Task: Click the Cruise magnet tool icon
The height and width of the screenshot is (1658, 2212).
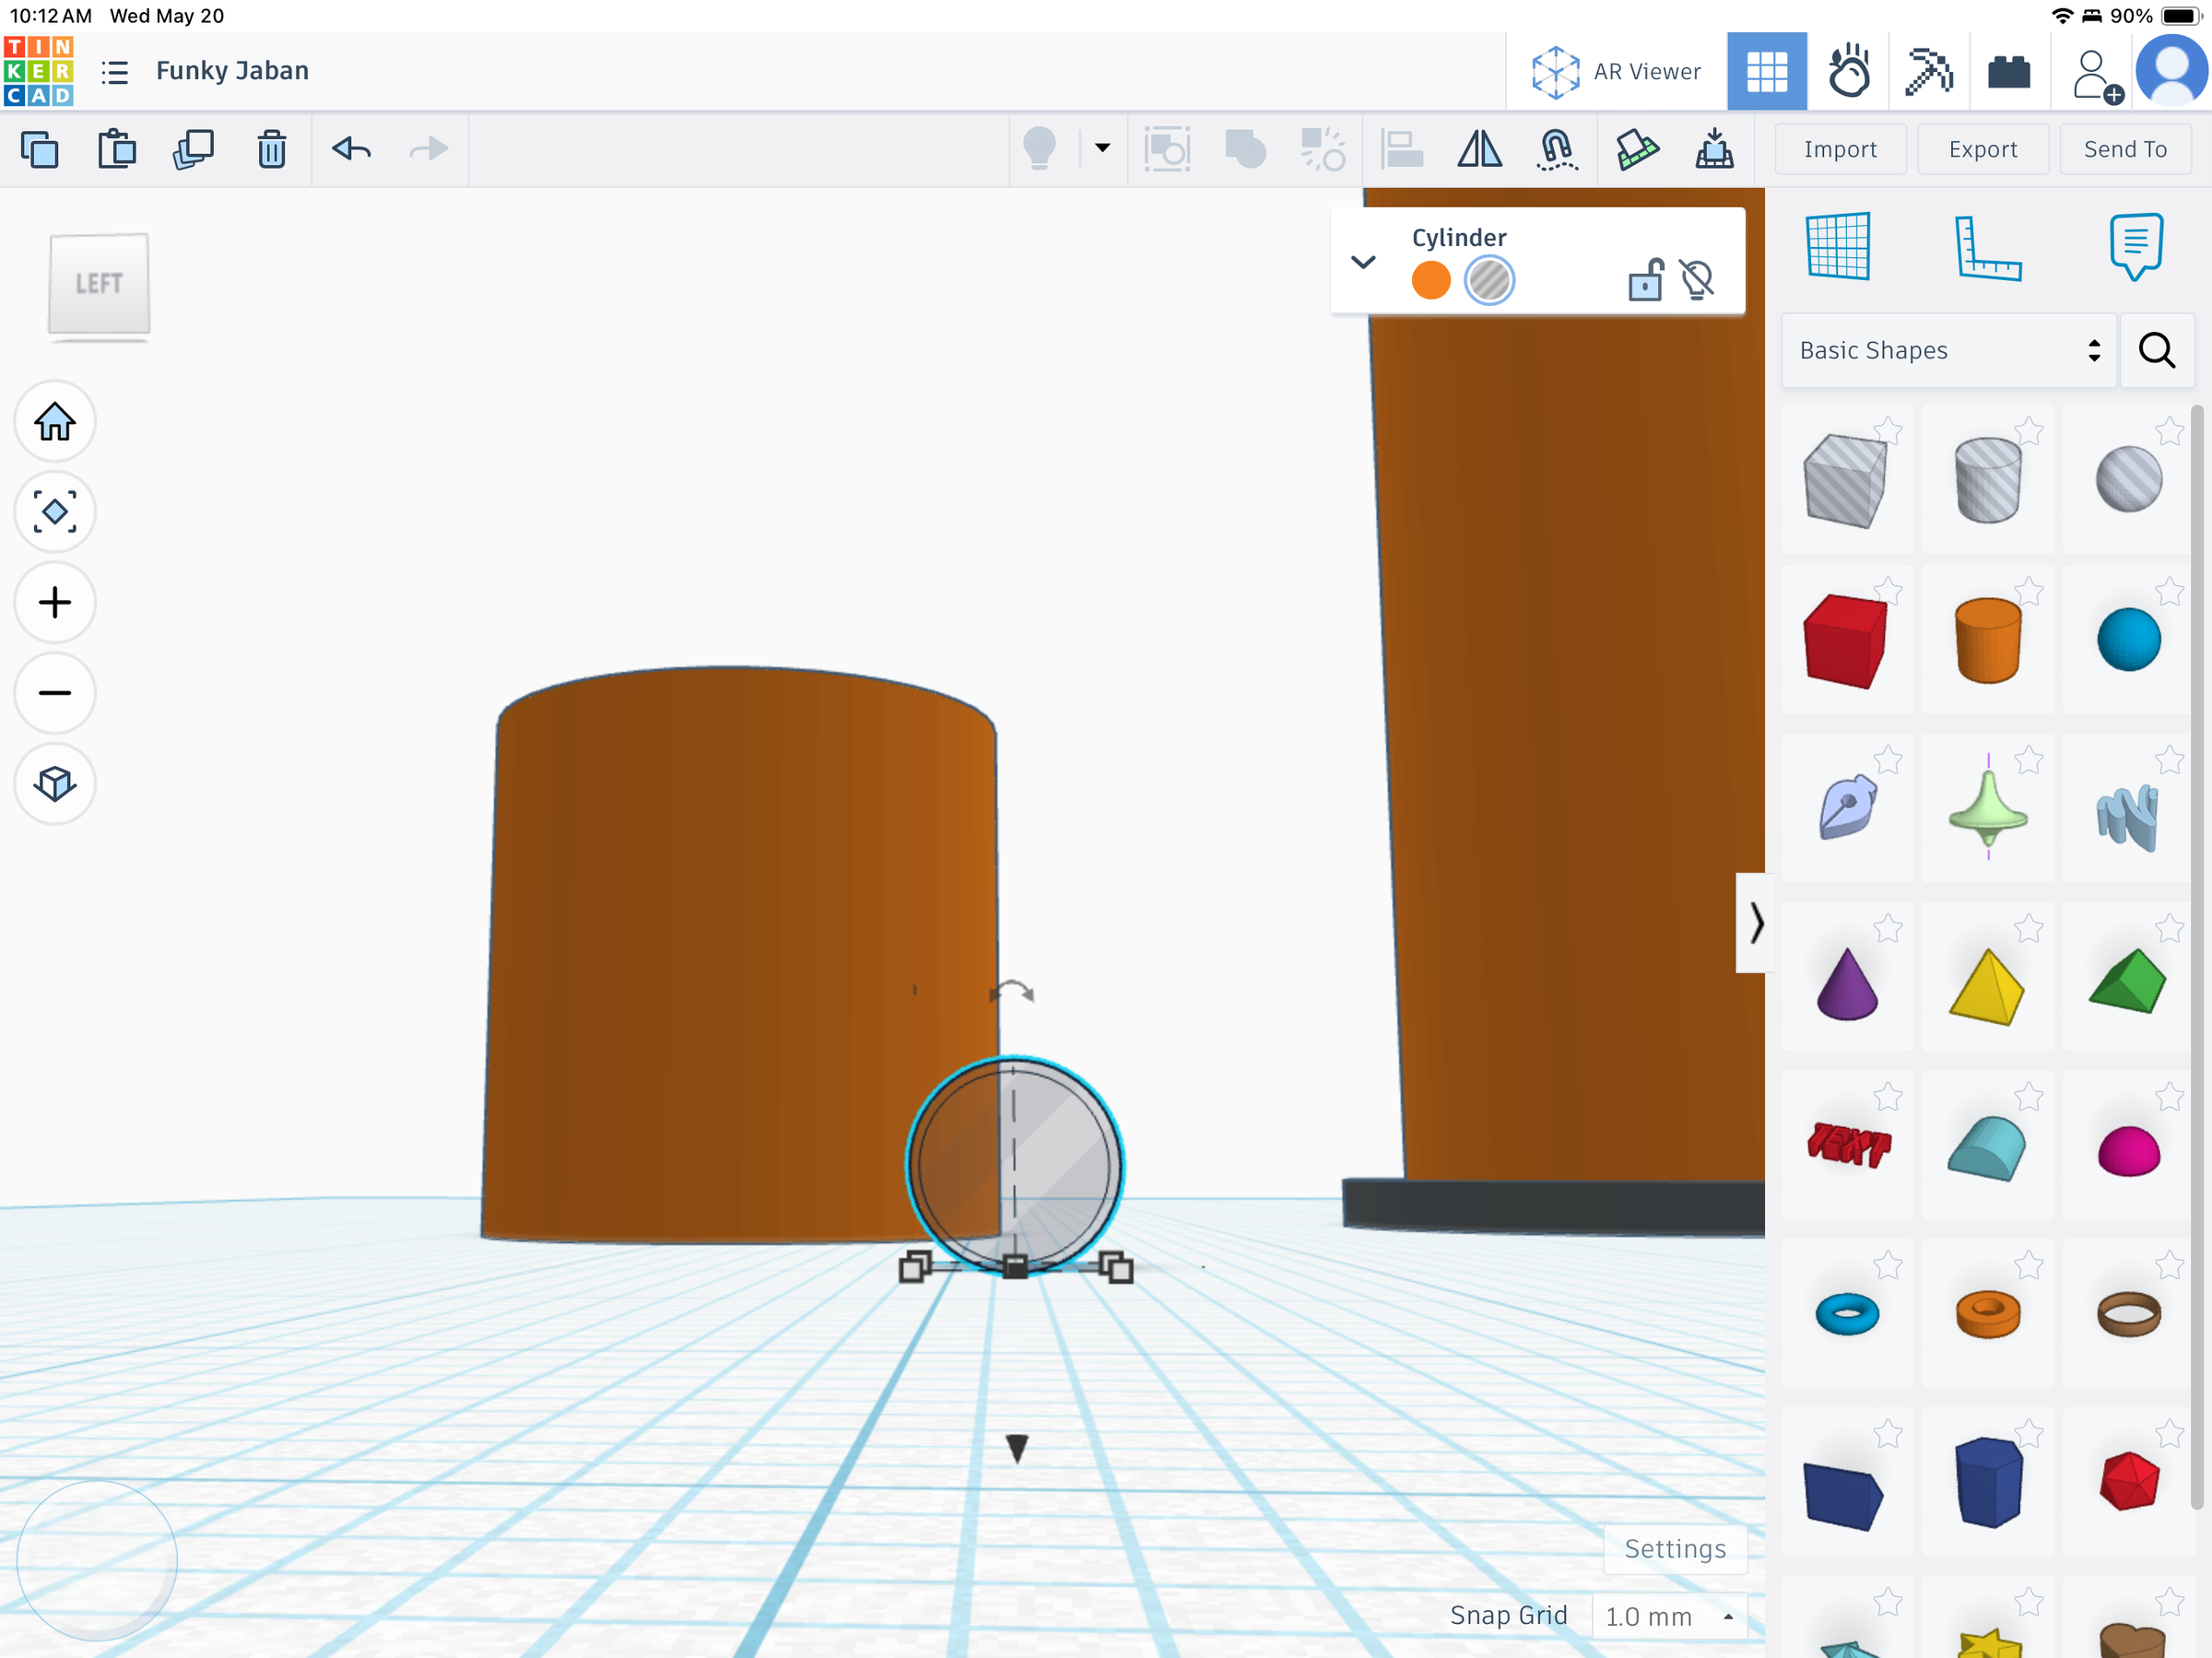Action: (x=1557, y=150)
